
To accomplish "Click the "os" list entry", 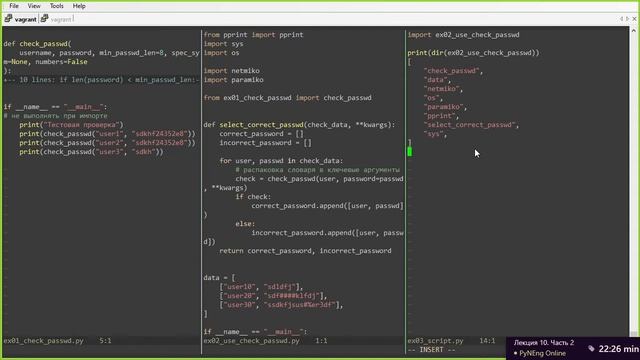I will click(433, 98).
